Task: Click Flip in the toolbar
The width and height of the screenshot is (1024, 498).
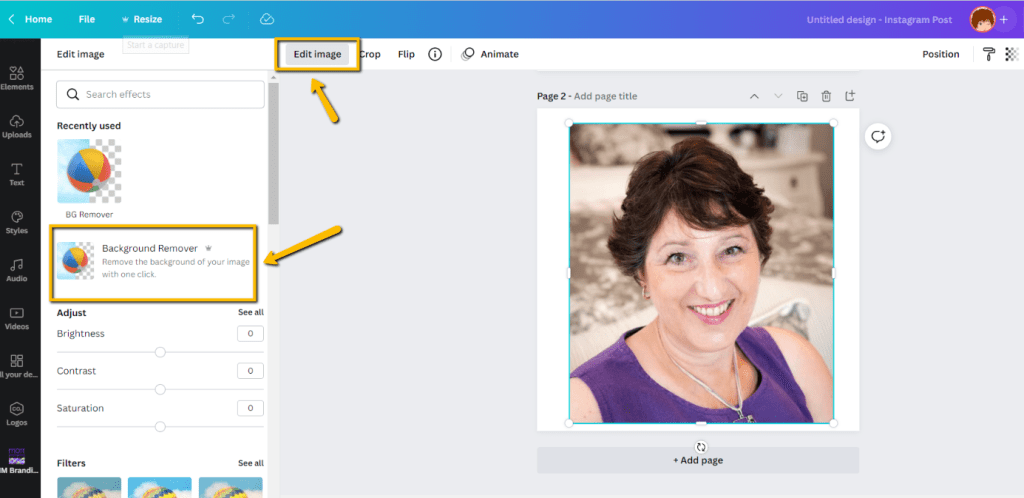Action: tap(406, 54)
